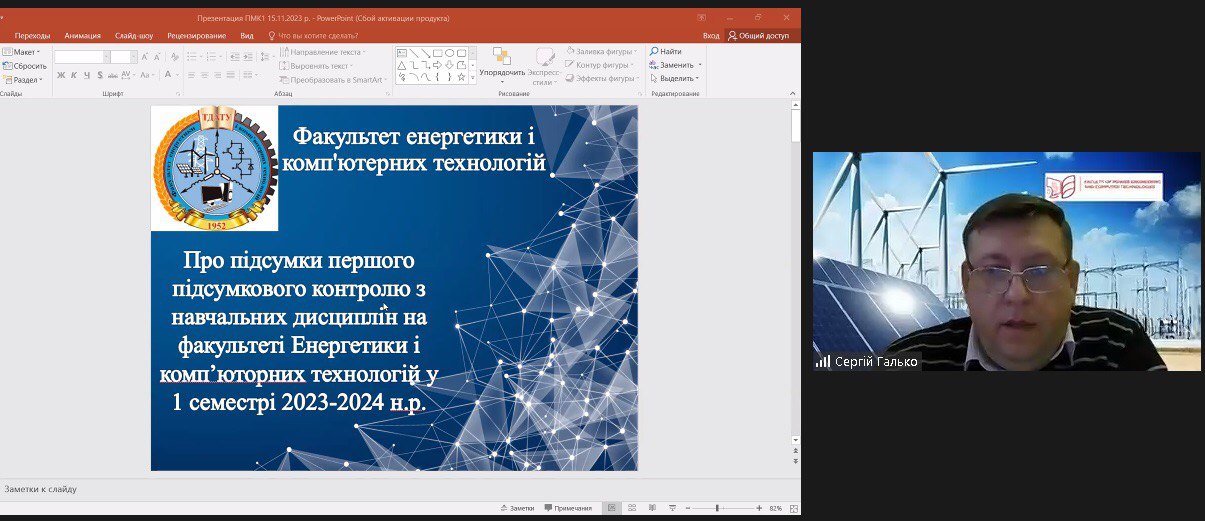Switch to reading view icon
This screenshot has height=521, width=1205.
point(654,508)
